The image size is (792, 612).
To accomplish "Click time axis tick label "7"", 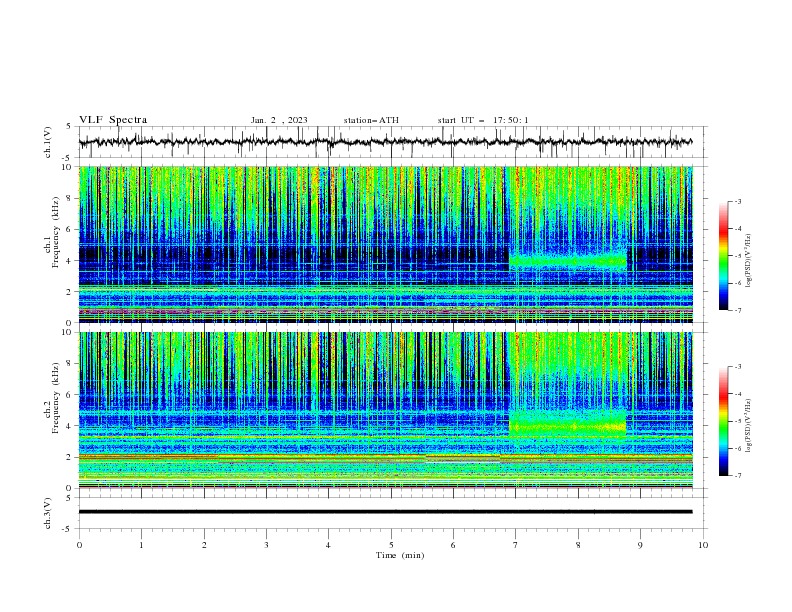I will tap(516, 545).
